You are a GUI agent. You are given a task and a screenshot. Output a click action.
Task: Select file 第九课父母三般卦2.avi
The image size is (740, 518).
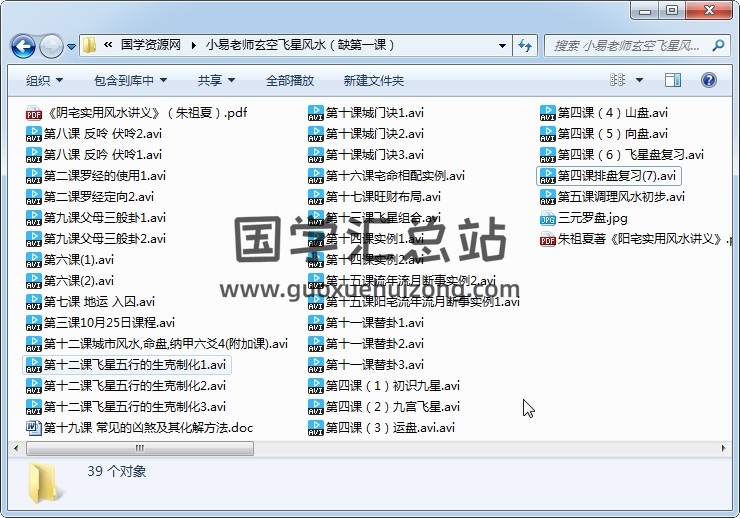tap(96, 239)
